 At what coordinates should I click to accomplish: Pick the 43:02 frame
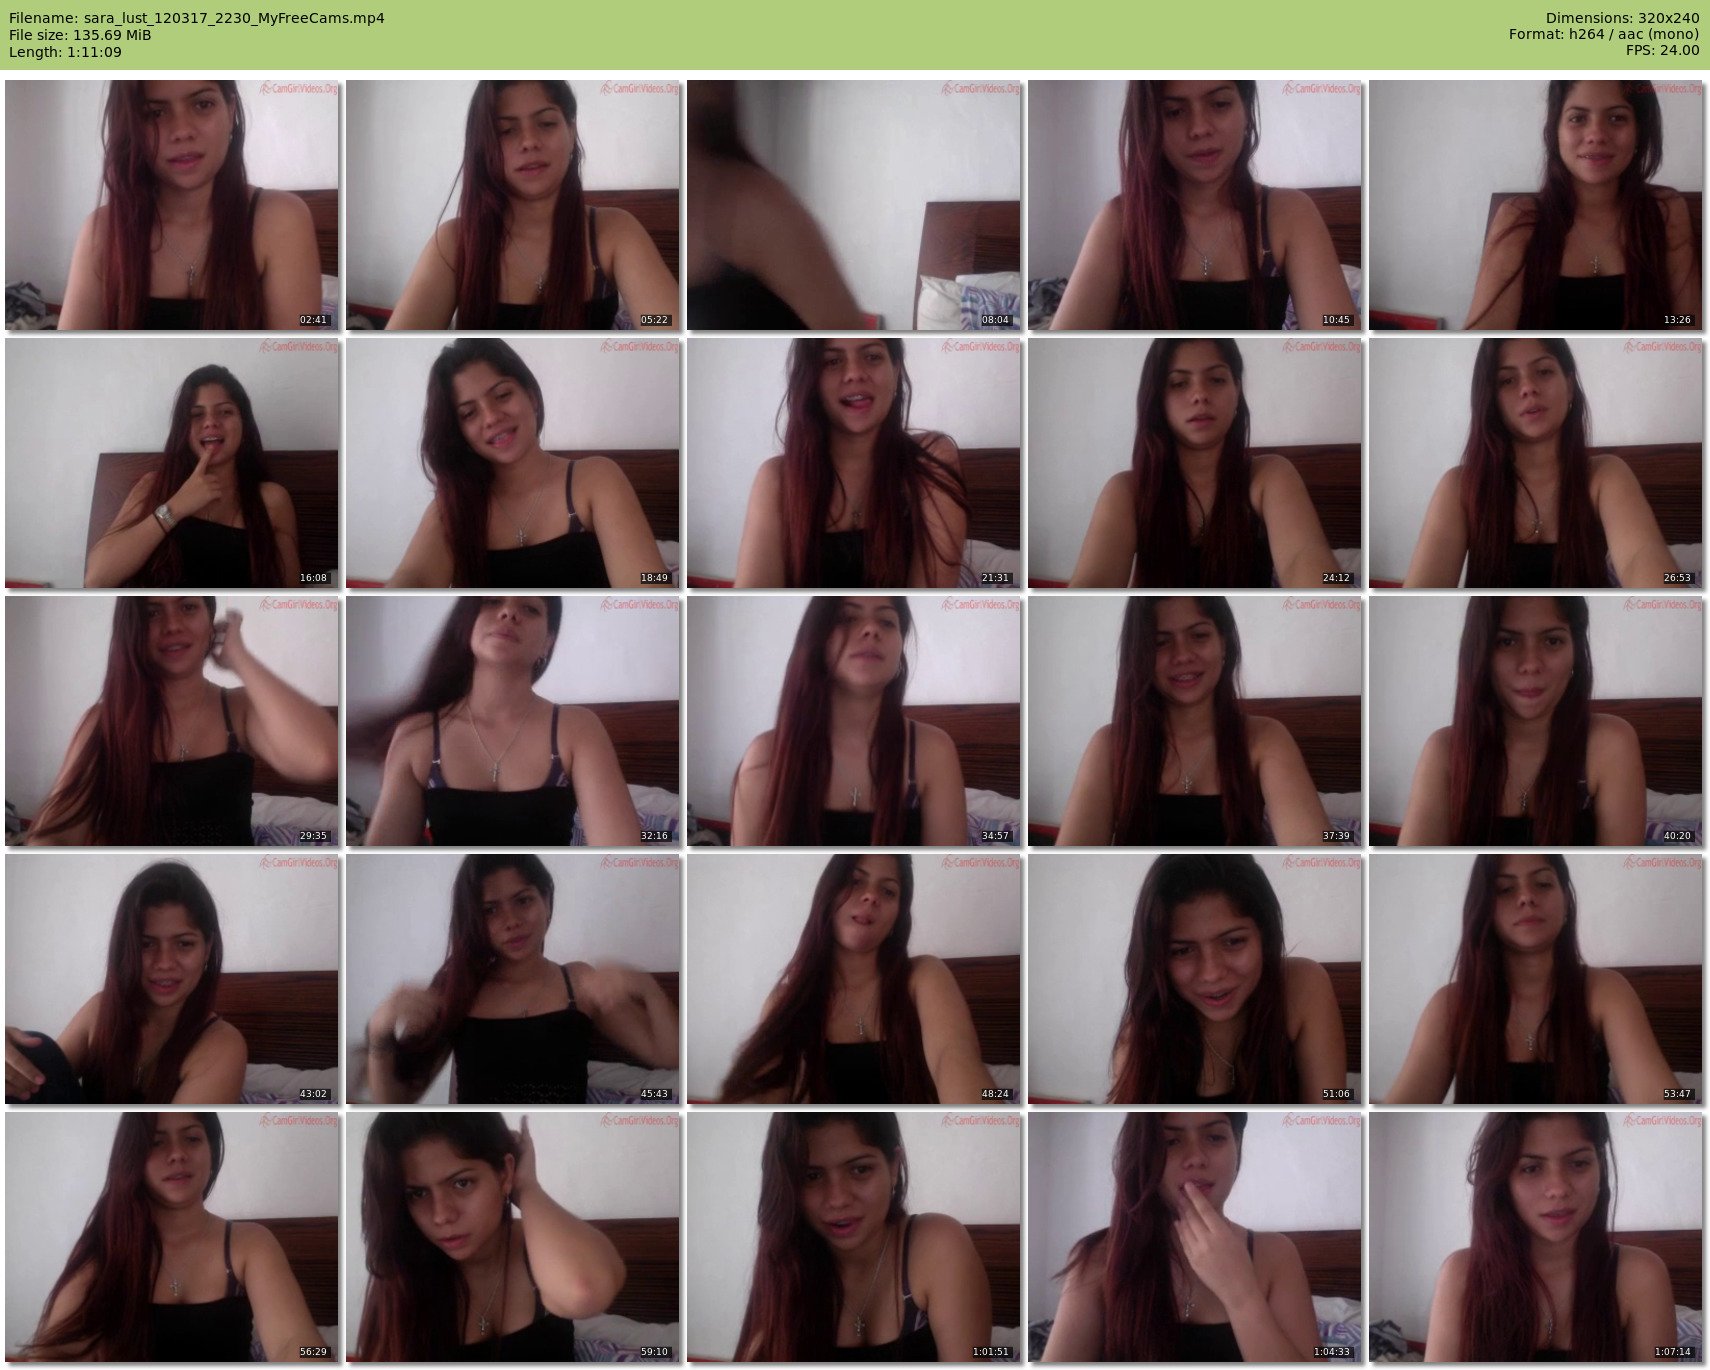pos(171,979)
